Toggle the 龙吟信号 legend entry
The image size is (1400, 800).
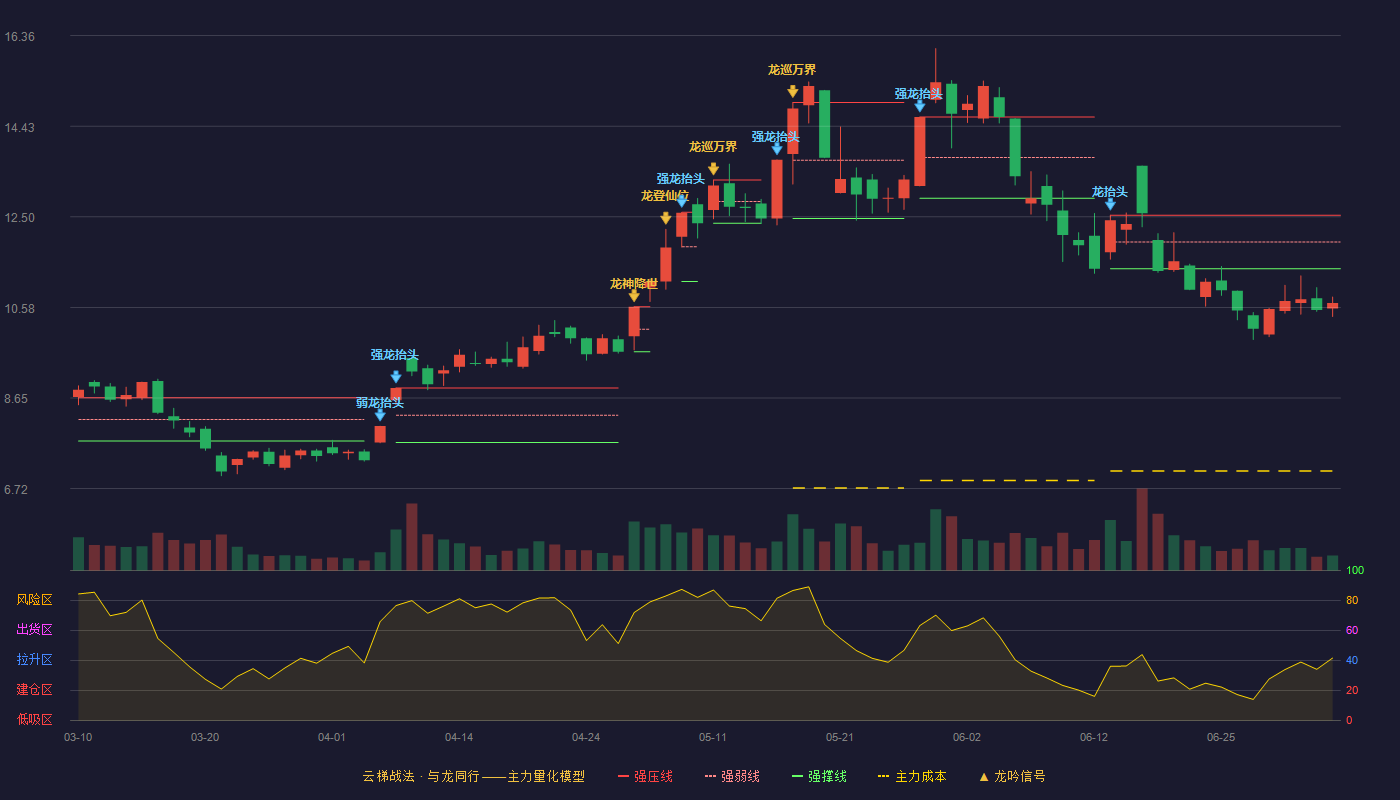point(1012,776)
